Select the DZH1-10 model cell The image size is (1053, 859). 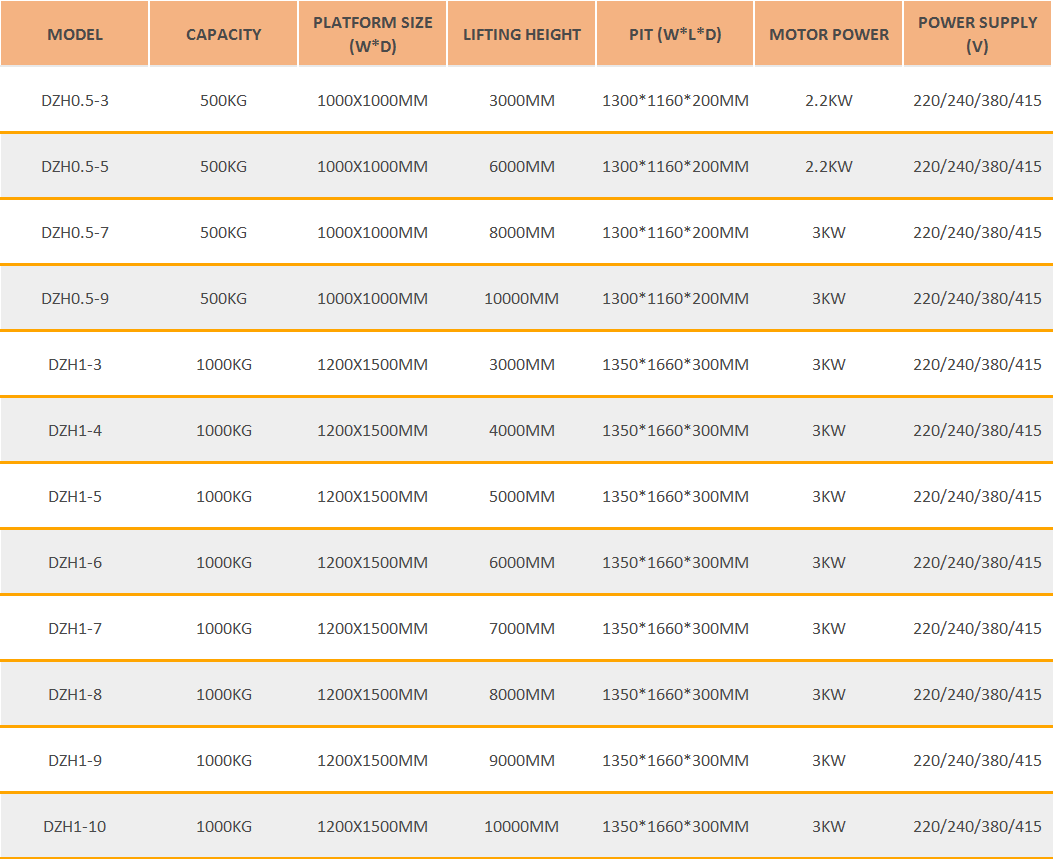[x=75, y=826]
